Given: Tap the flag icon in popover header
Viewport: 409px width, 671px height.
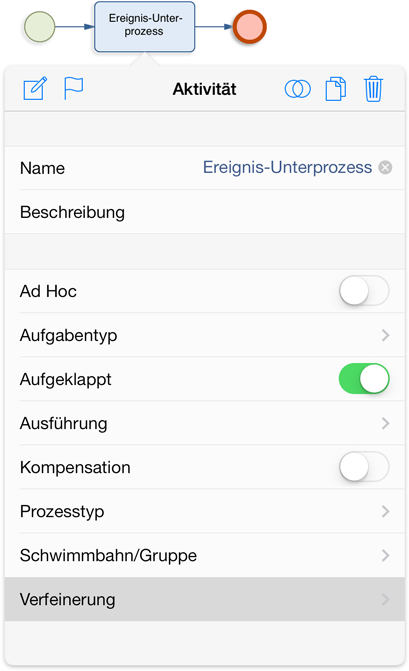Looking at the screenshot, I should [x=73, y=88].
